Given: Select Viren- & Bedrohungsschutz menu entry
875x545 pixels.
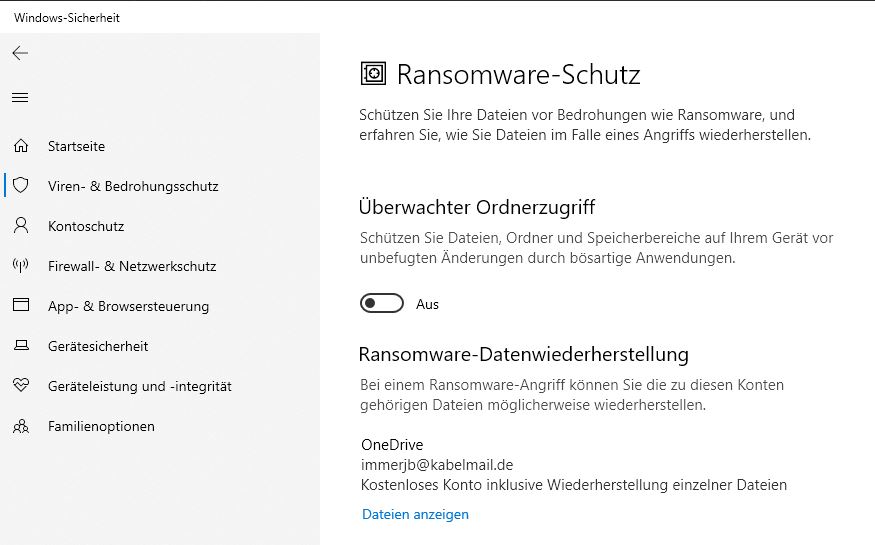Looking at the screenshot, I should point(133,186).
